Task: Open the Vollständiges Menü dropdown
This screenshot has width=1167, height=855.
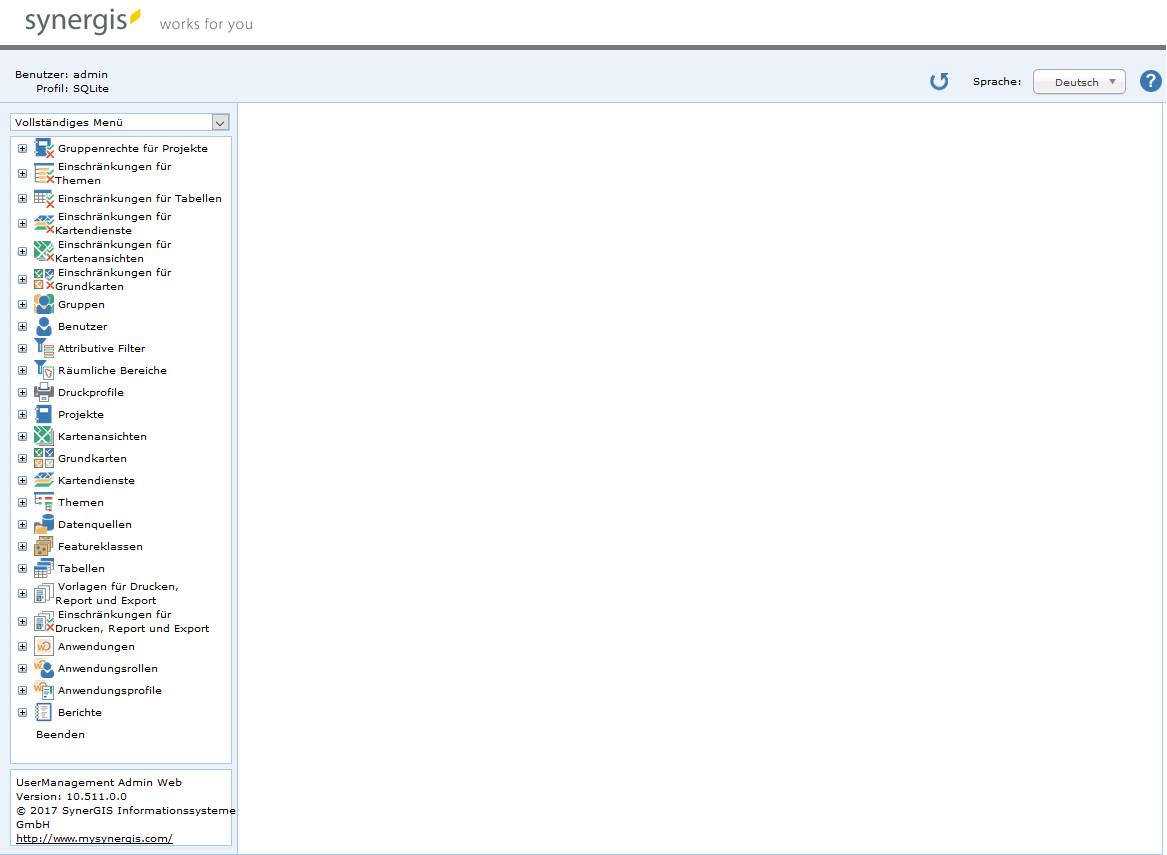Action: (120, 122)
